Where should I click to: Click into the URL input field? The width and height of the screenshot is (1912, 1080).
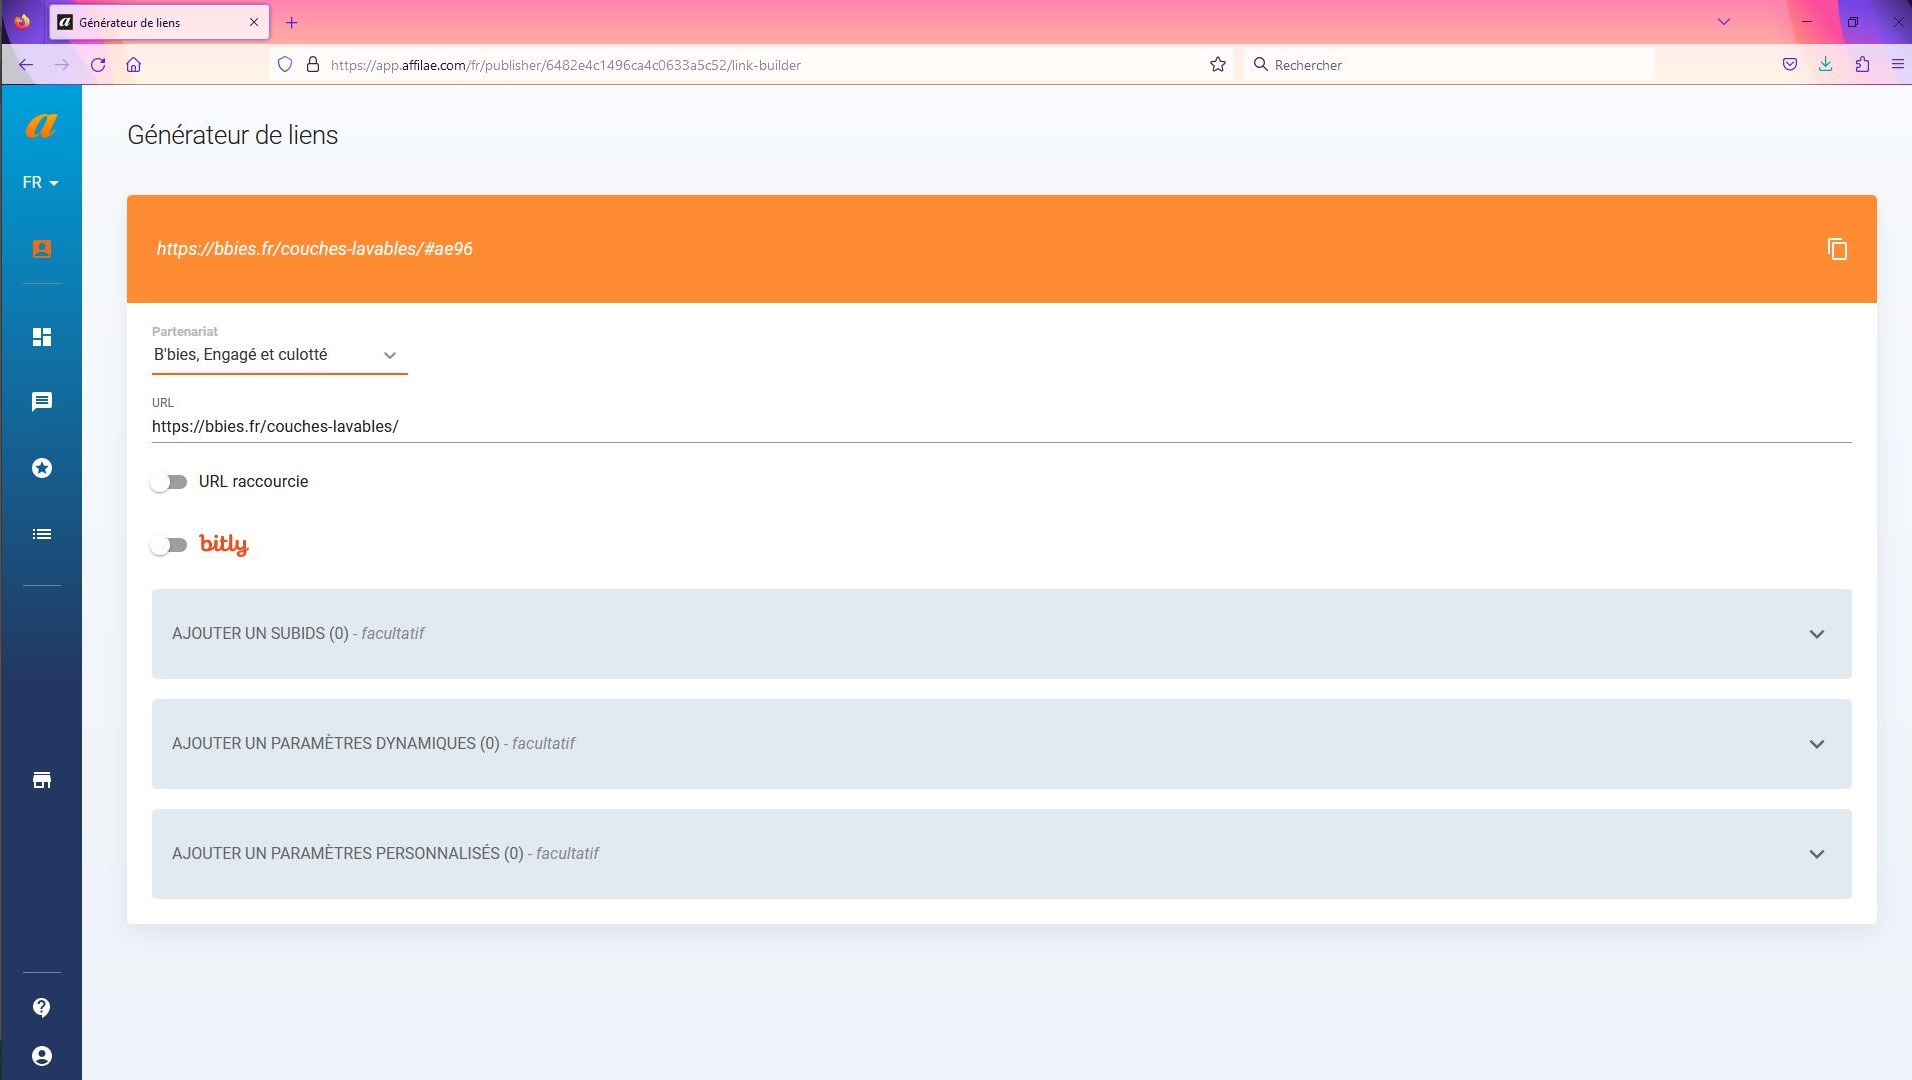click(x=1001, y=426)
